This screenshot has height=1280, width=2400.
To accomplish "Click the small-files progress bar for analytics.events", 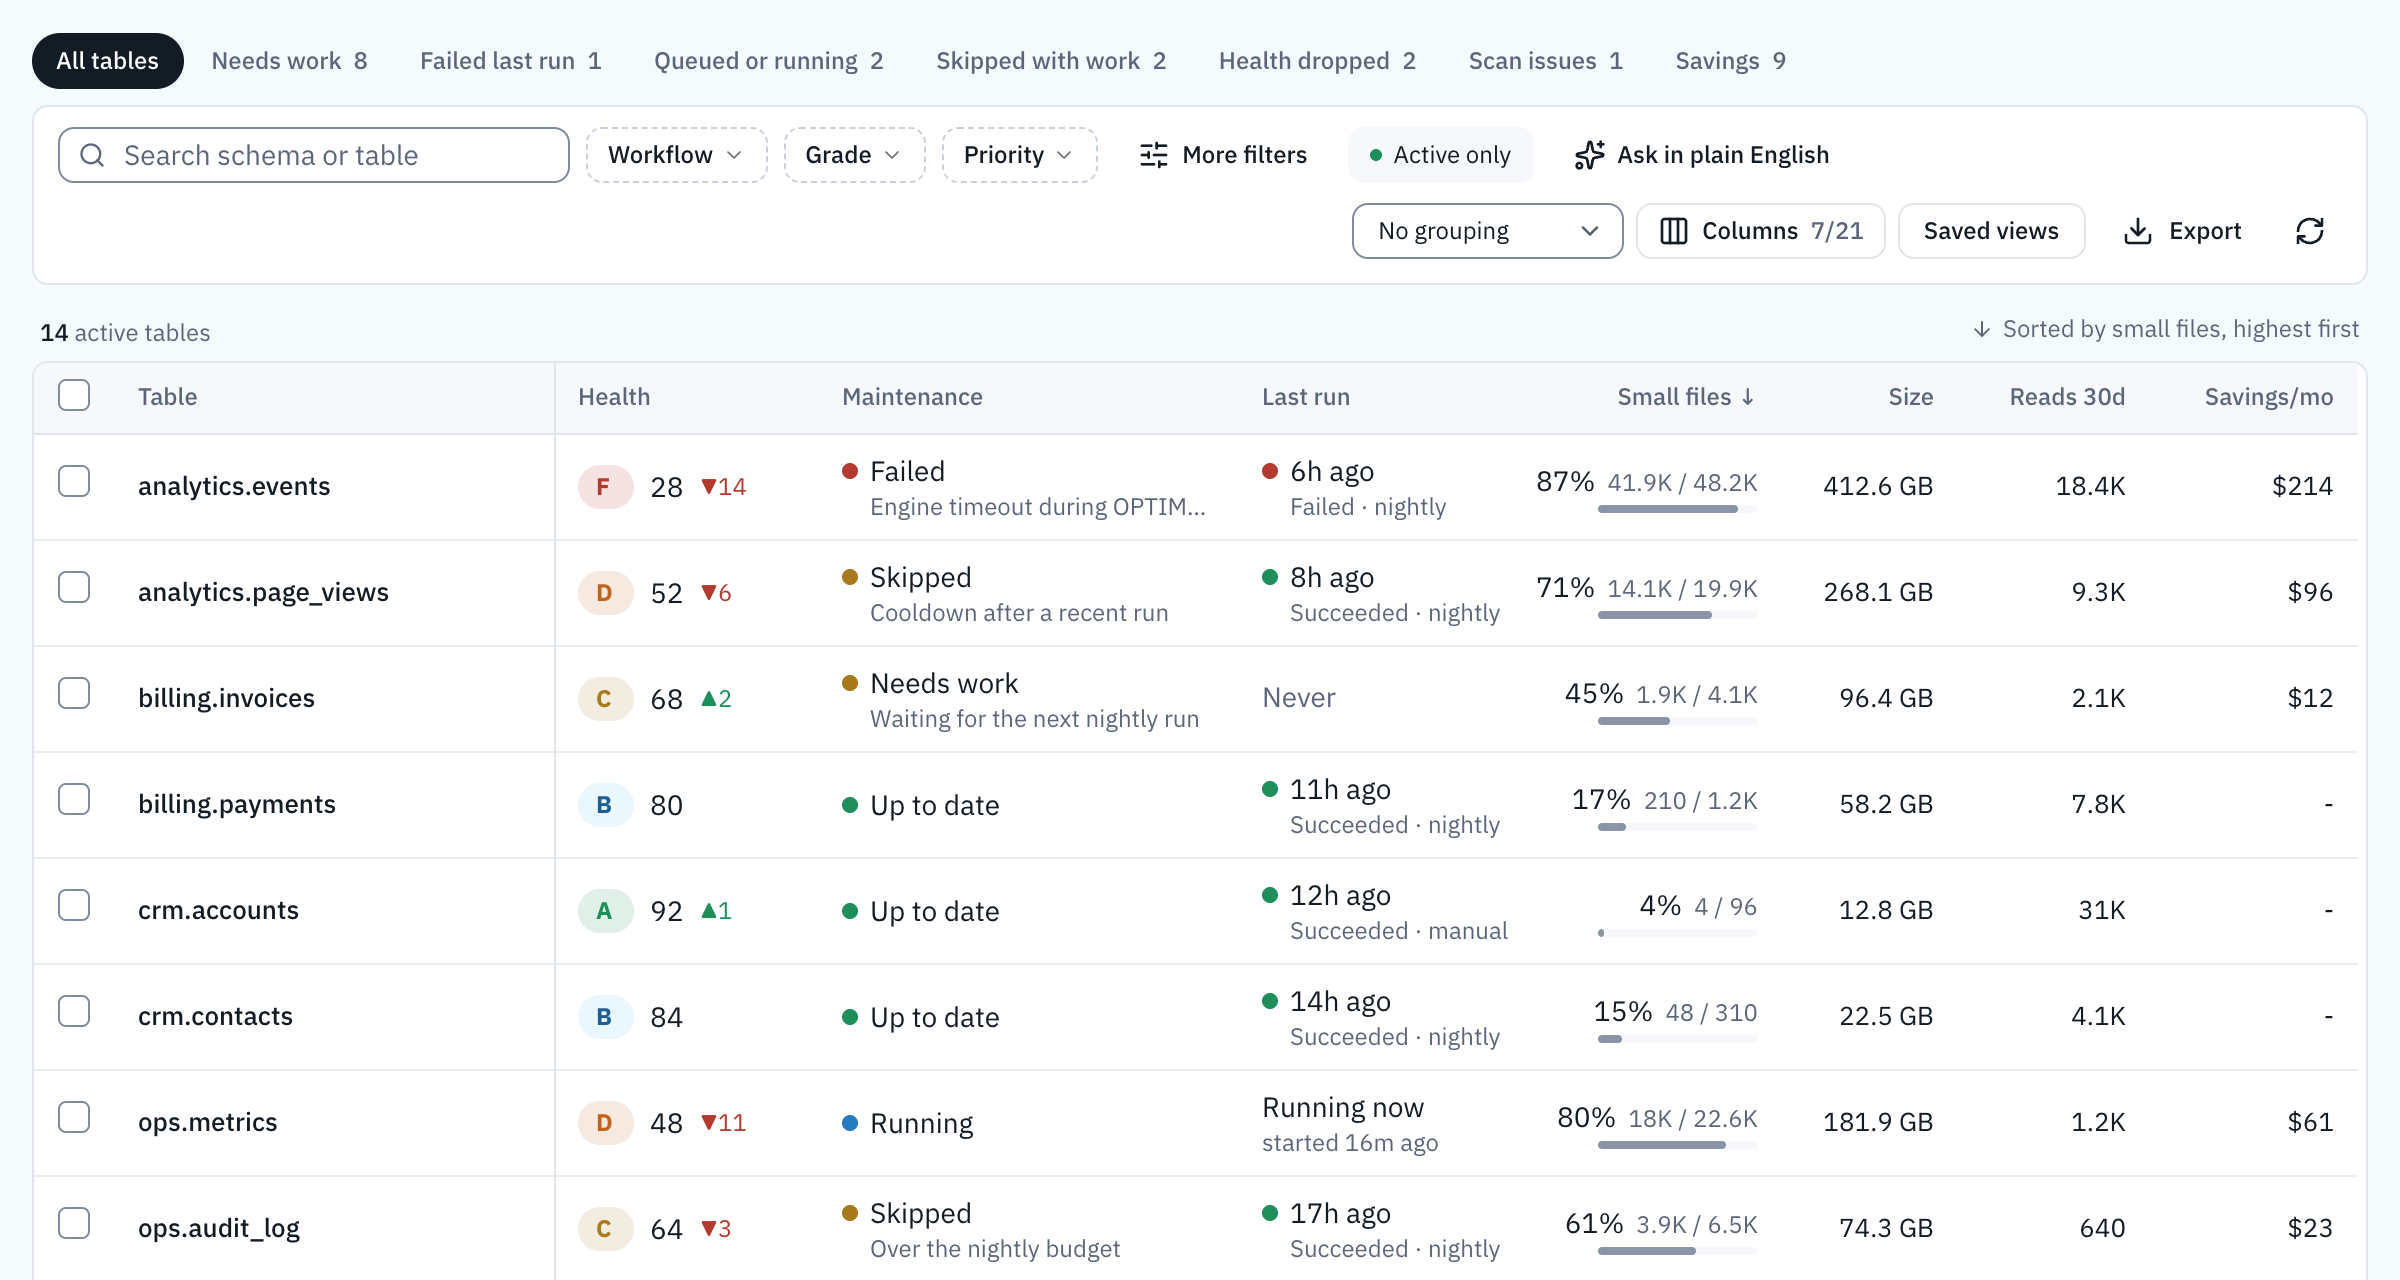I will point(1677,509).
